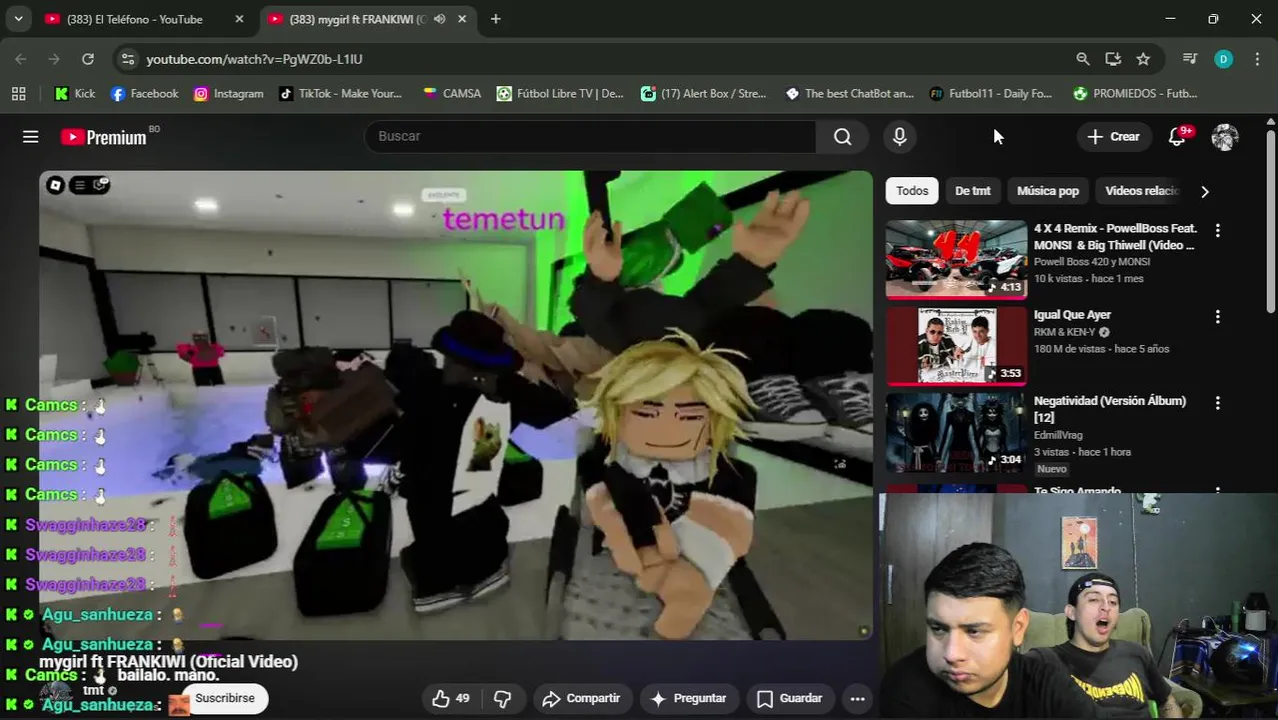Open the Alert Box bookmark
The image size is (1278, 720).
coord(703,93)
